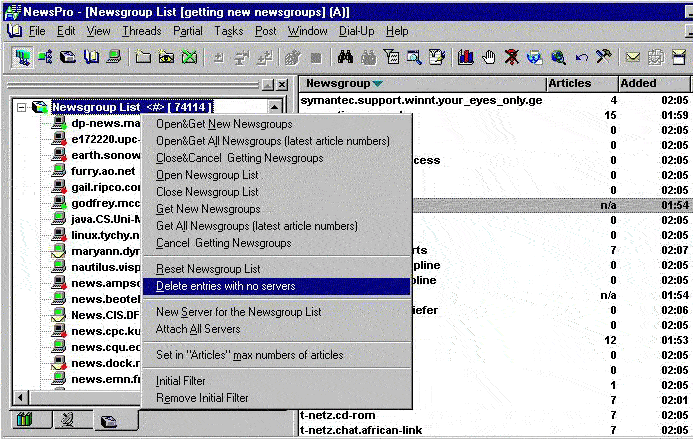The image size is (693, 439).
Task: Choose Open Newsgroup List entry
Action: (x=277, y=175)
